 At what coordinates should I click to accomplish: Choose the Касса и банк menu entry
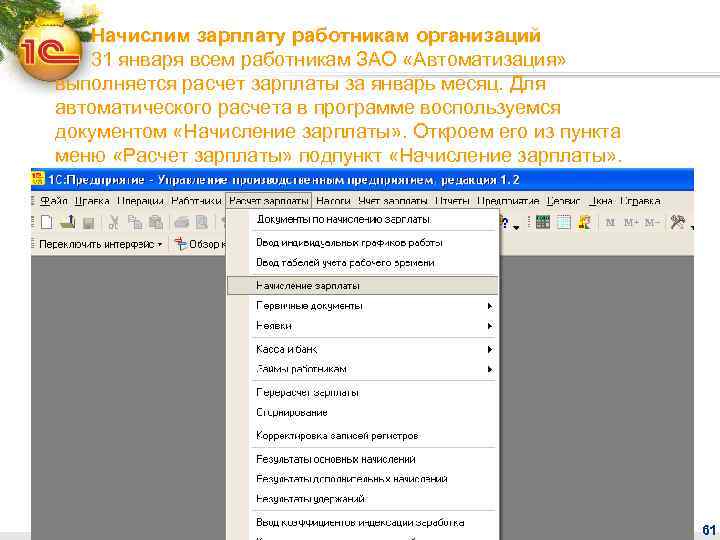coord(363,349)
